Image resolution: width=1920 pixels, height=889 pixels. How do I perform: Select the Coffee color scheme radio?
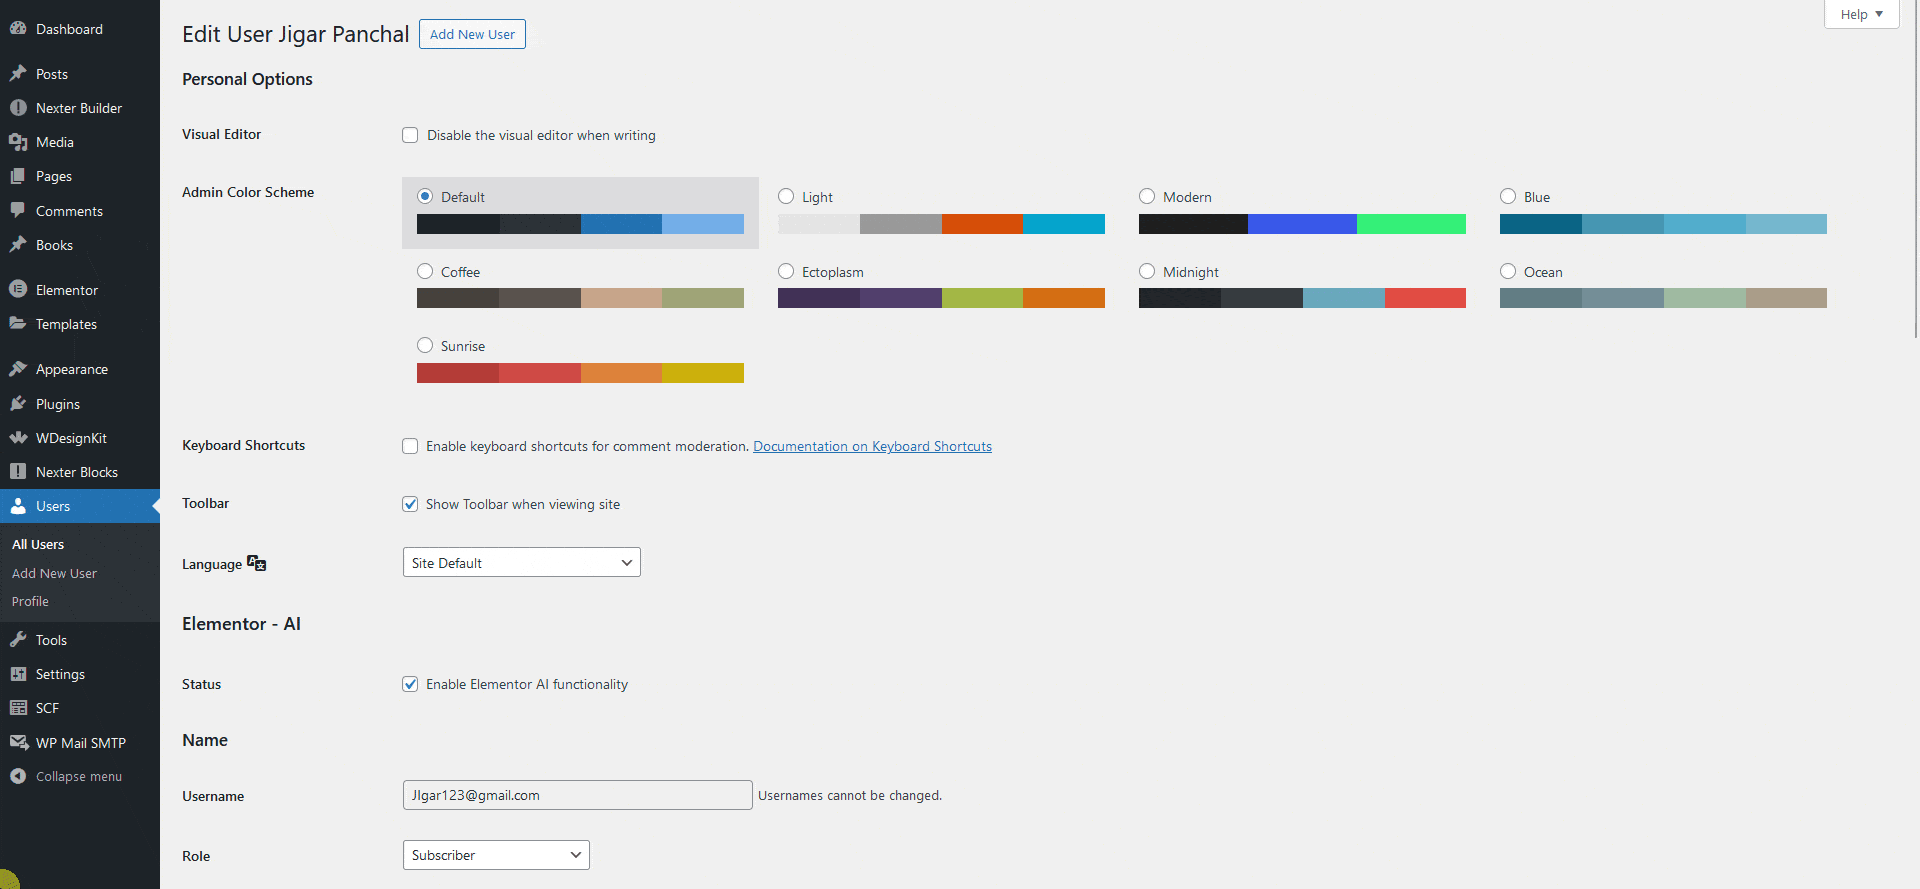click(x=425, y=271)
